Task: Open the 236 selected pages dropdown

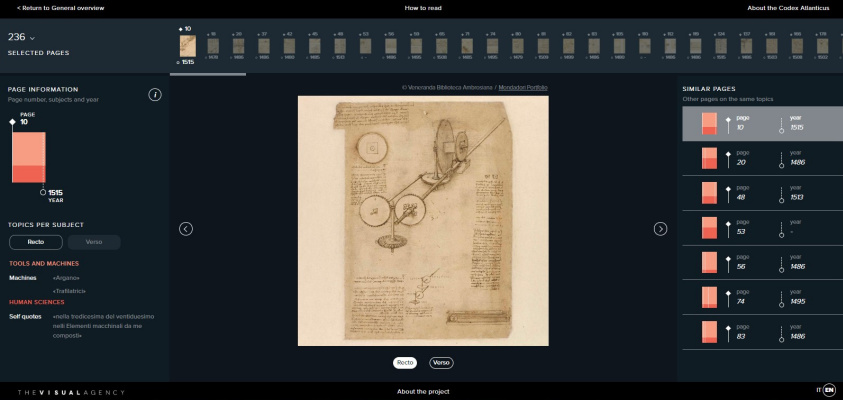Action: (22, 37)
